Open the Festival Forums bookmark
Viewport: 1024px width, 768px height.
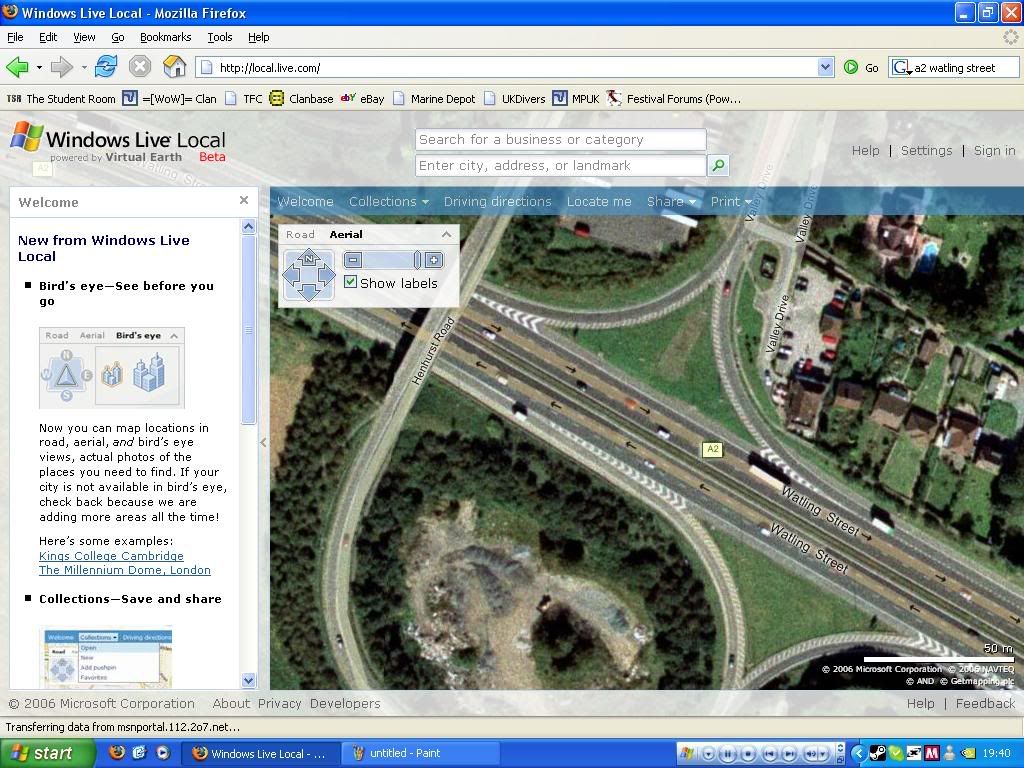673,99
